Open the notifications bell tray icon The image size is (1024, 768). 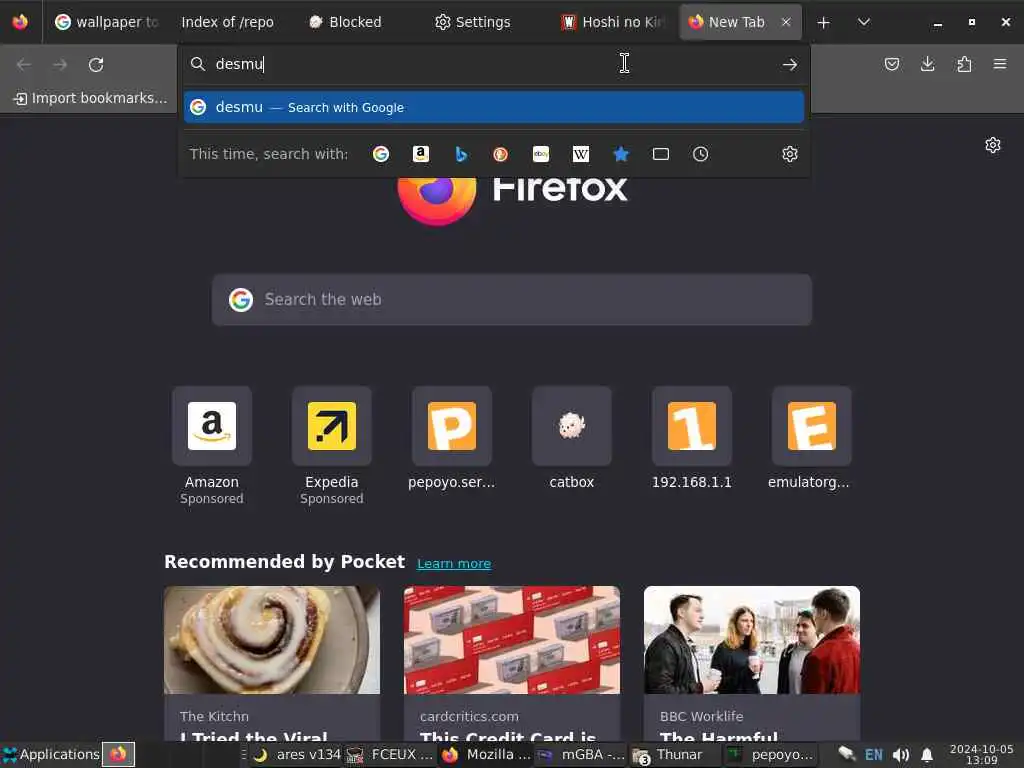pos(926,755)
